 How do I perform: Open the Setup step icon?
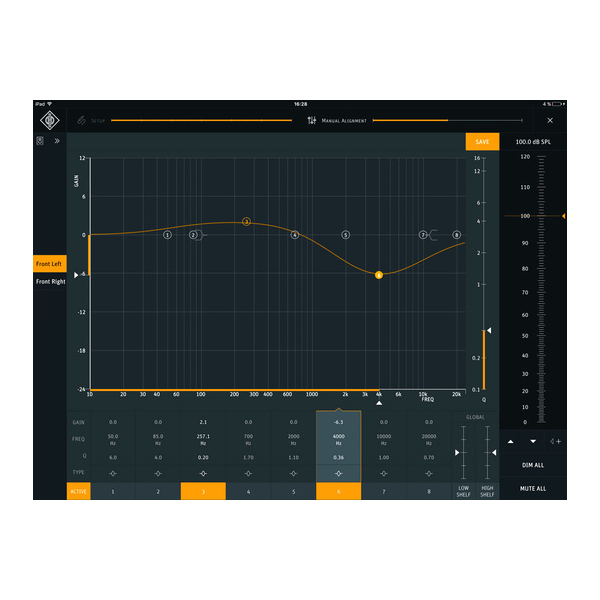(81, 121)
